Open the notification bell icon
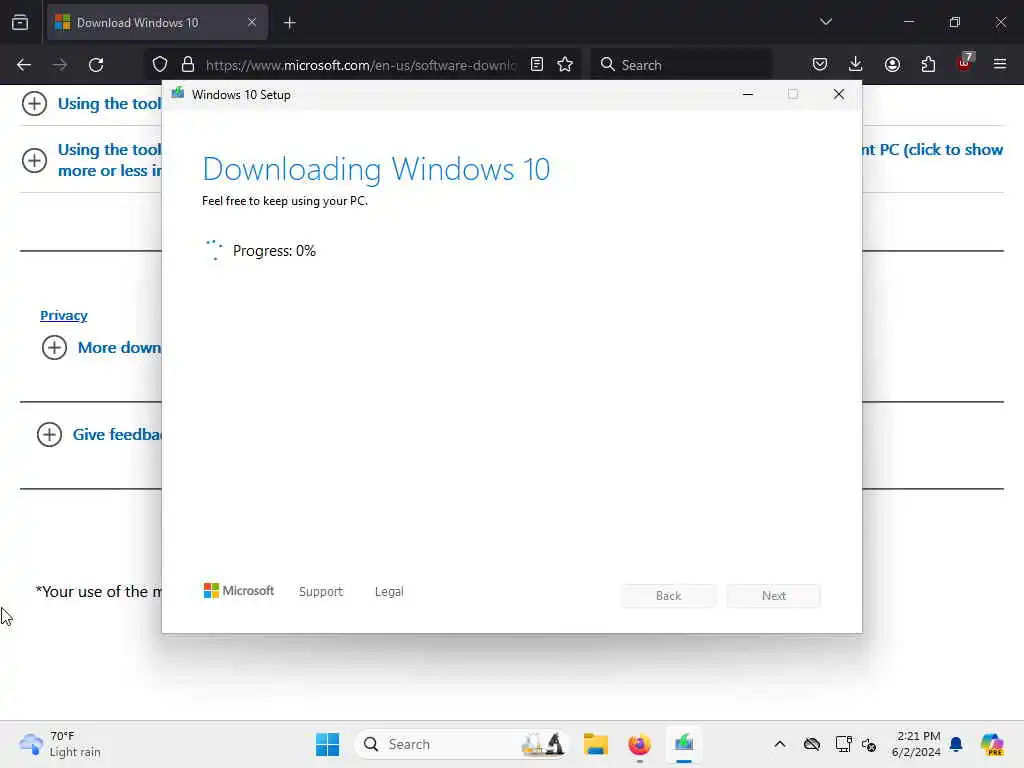 pyautogui.click(x=957, y=744)
